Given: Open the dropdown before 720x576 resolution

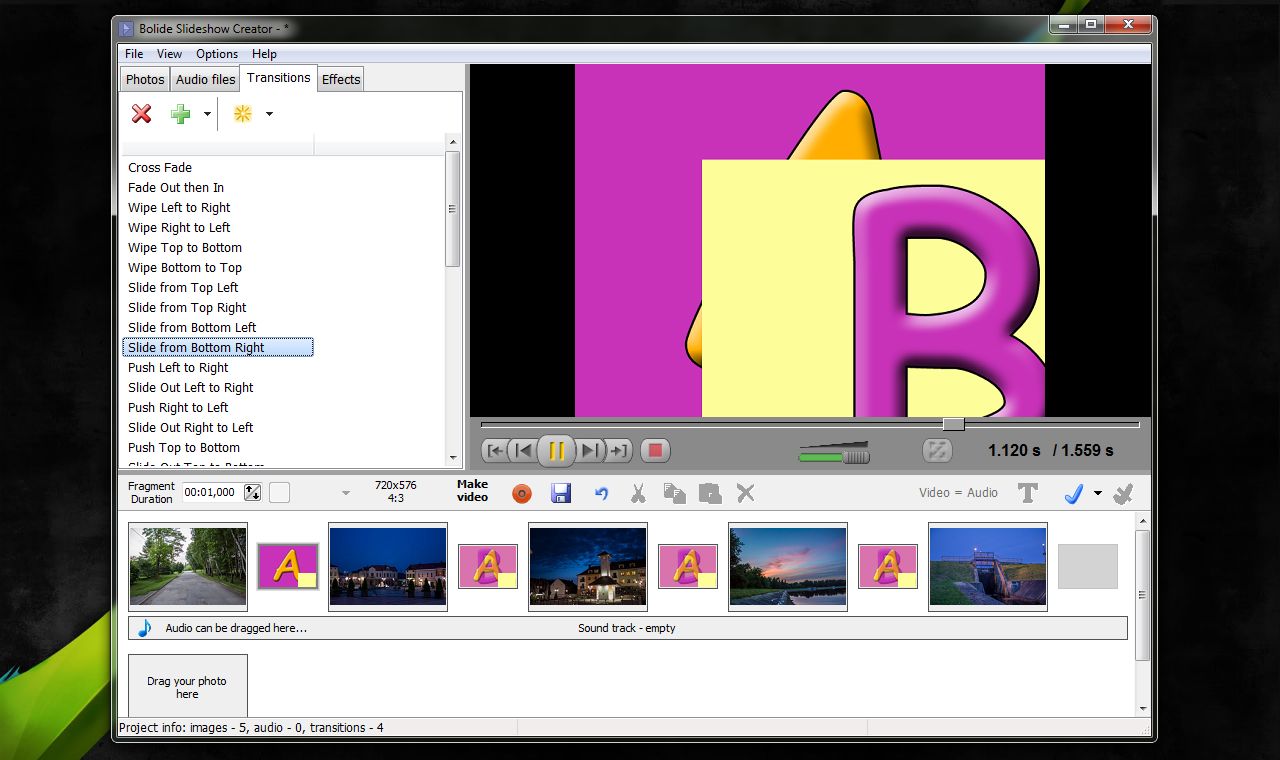Looking at the screenshot, I should 346,493.
